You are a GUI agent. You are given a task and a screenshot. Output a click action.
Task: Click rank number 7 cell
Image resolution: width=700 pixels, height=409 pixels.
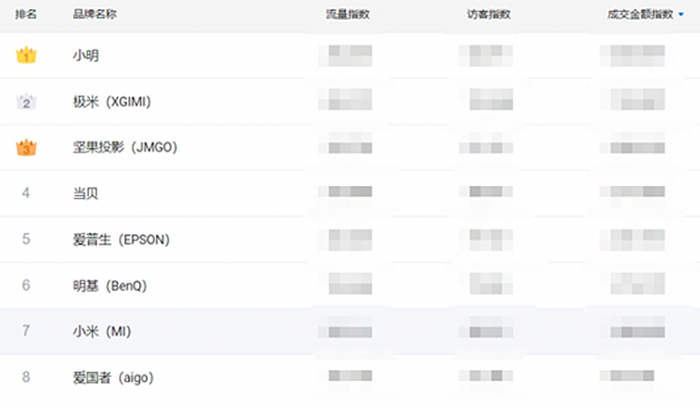pyautogui.click(x=26, y=331)
